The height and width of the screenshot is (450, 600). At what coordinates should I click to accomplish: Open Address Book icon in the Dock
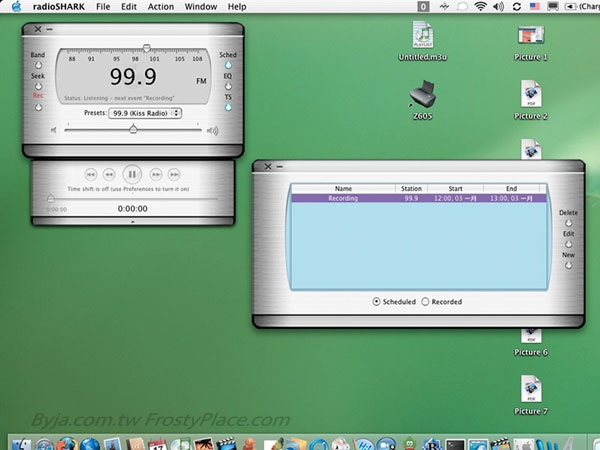pyautogui.click(x=135, y=444)
